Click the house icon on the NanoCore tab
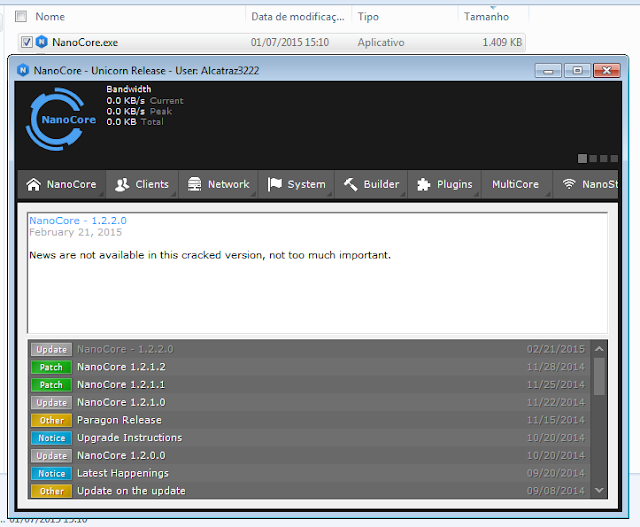The width and height of the screenshot is (640, 527). coord(33,185)
